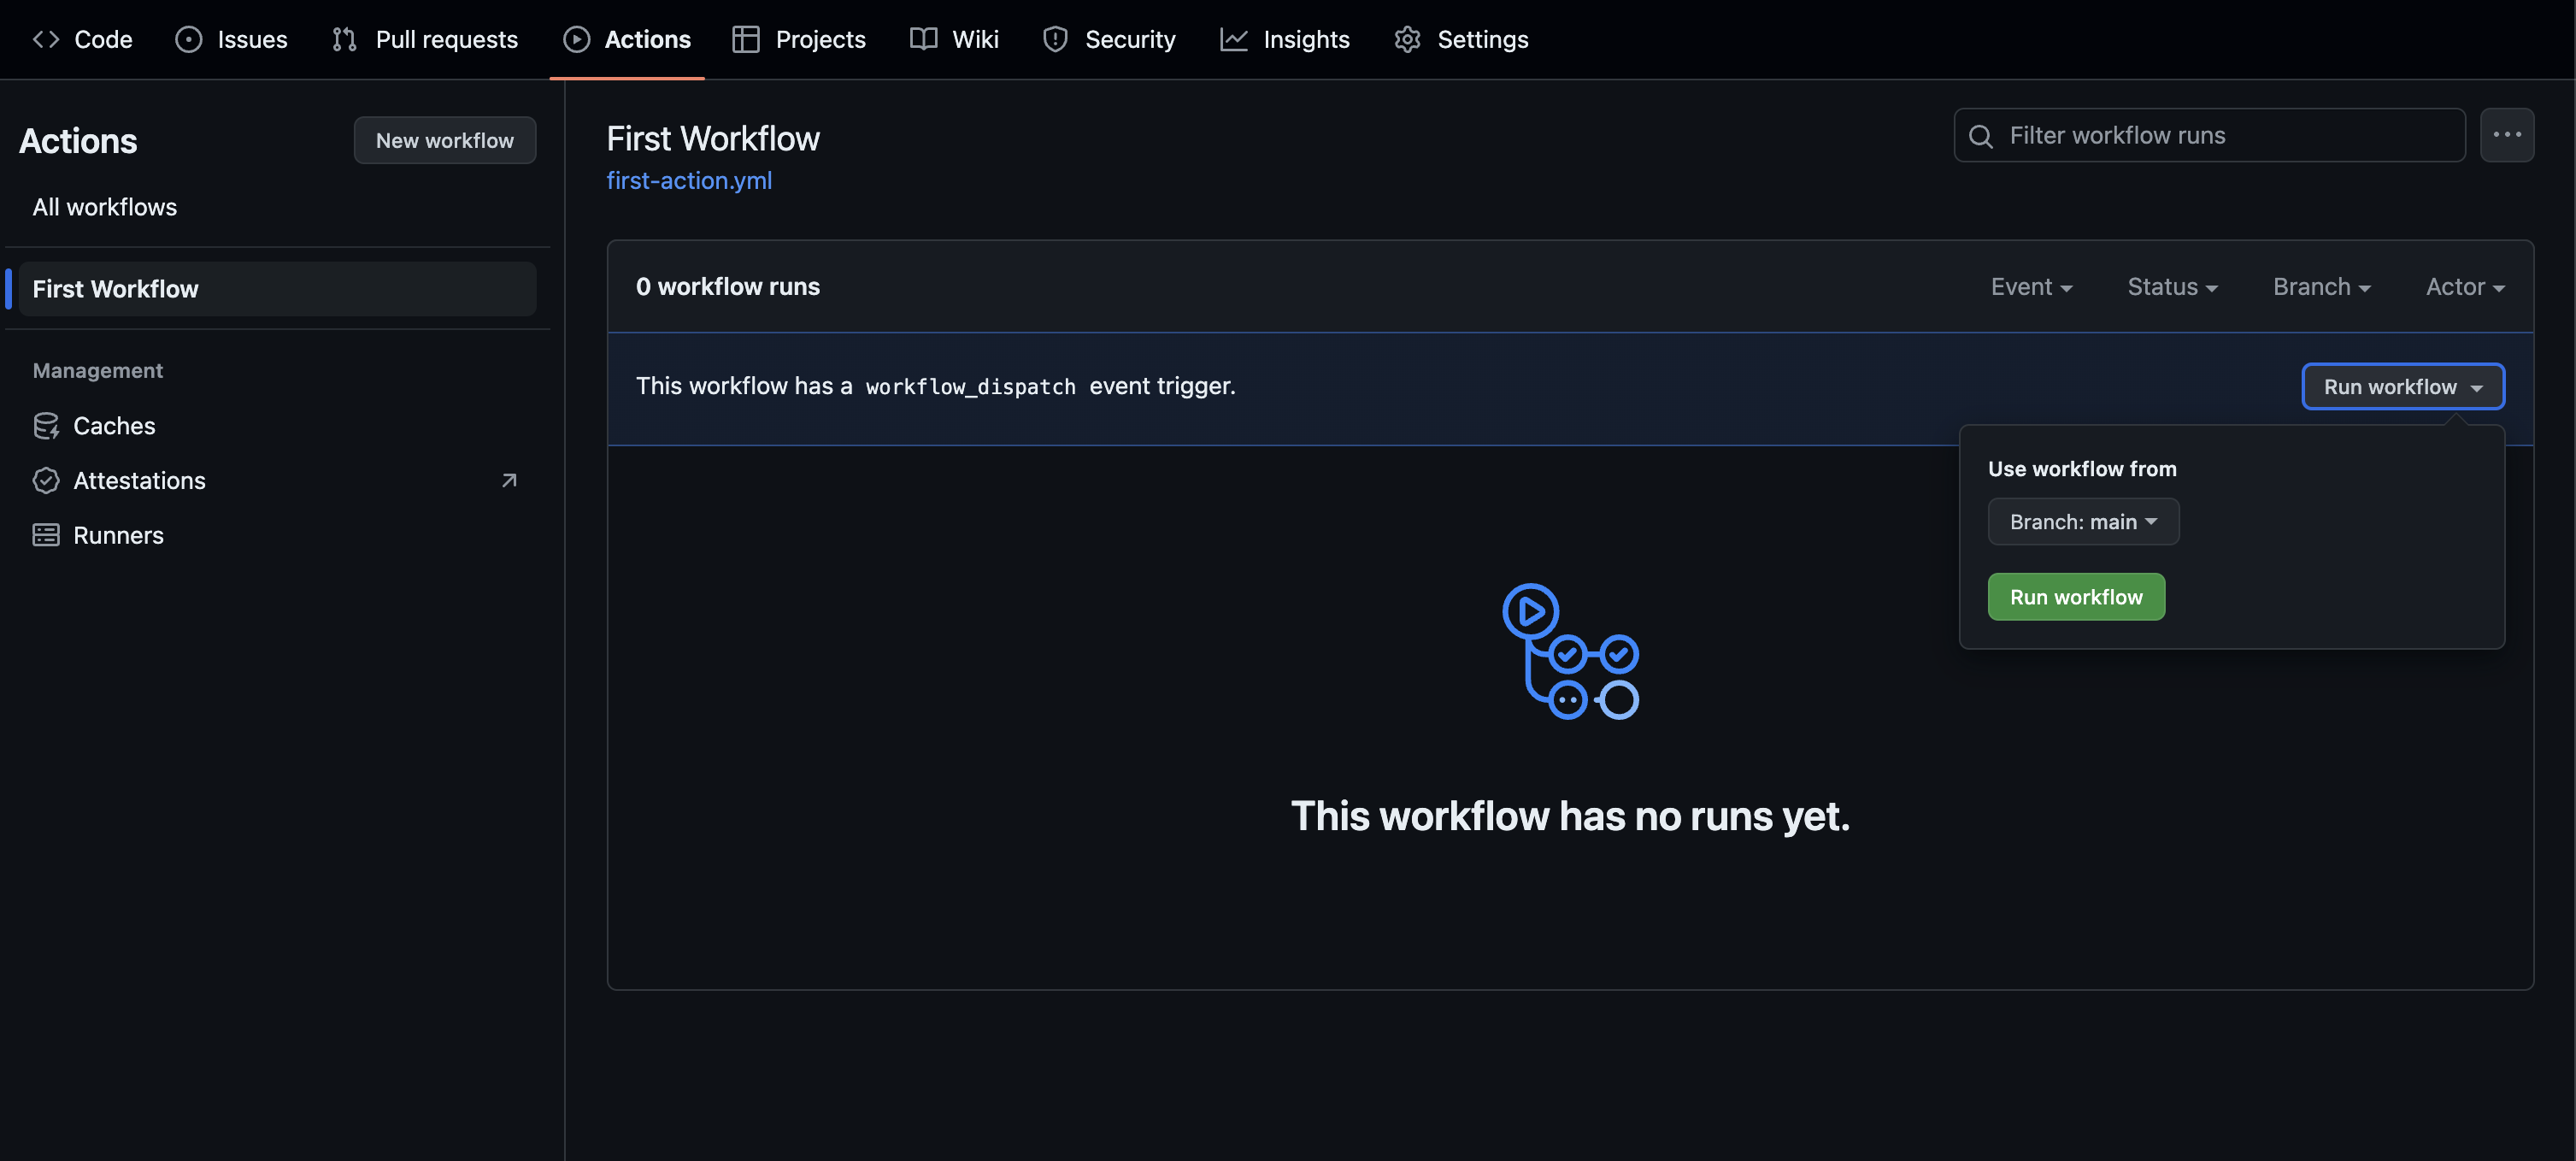The width and height of the screenshot is (2576, 1161).
Task: Click the Security shield icon
Action: pyautogui.click(x=1055, y=39)
